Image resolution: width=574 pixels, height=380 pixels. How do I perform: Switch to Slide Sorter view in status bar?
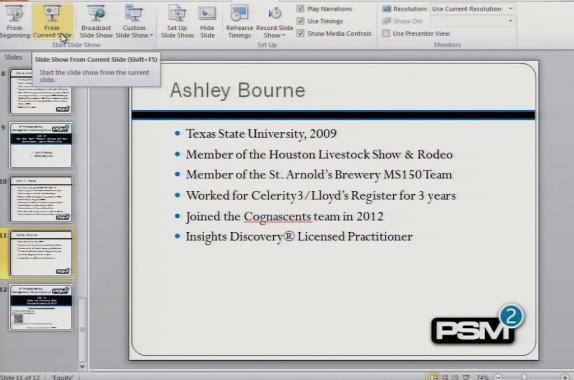445,377
